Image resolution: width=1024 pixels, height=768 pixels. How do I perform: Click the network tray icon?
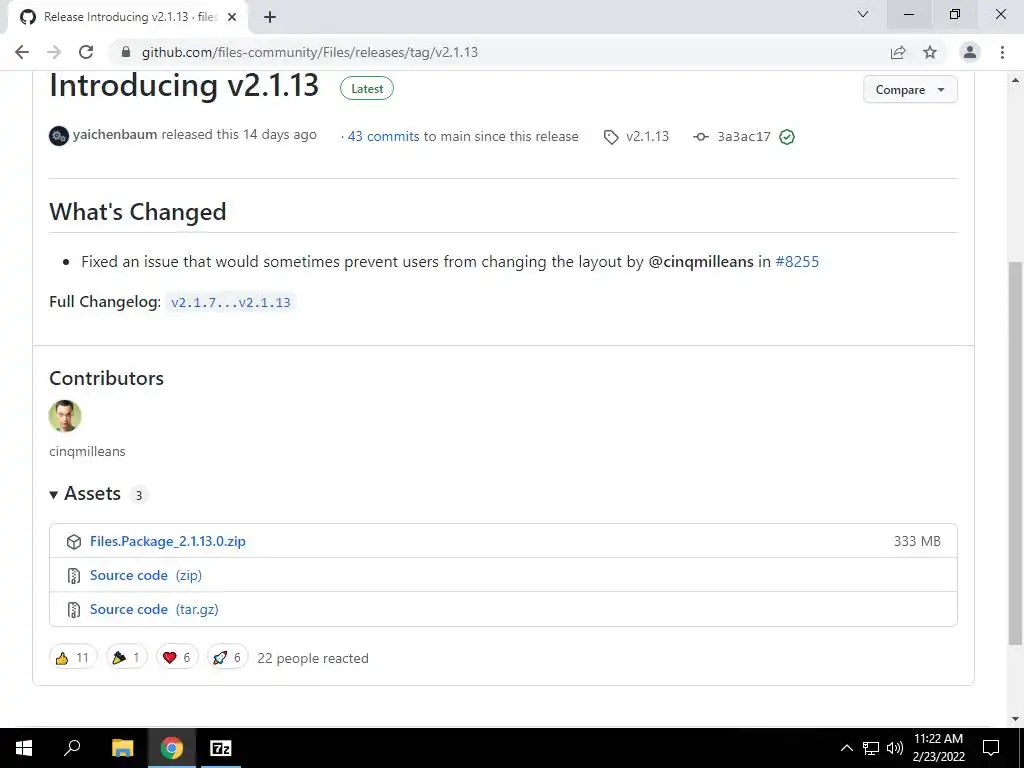[x=871, y=748]
